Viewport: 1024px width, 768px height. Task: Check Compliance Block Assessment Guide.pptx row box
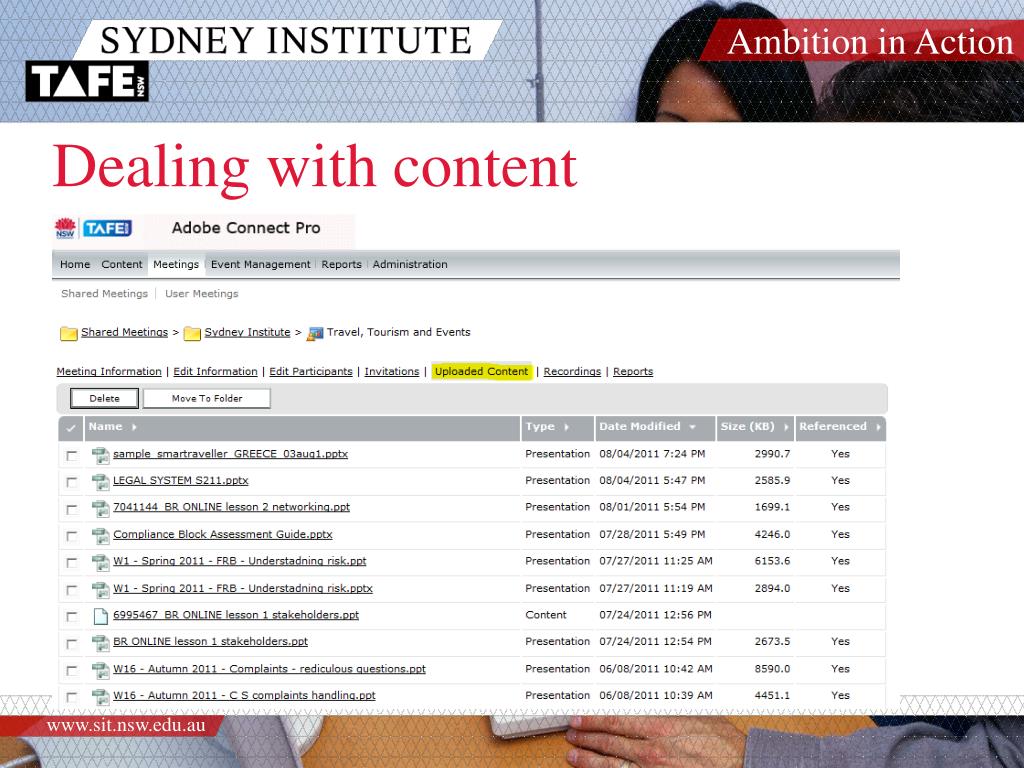coord(71,536)
